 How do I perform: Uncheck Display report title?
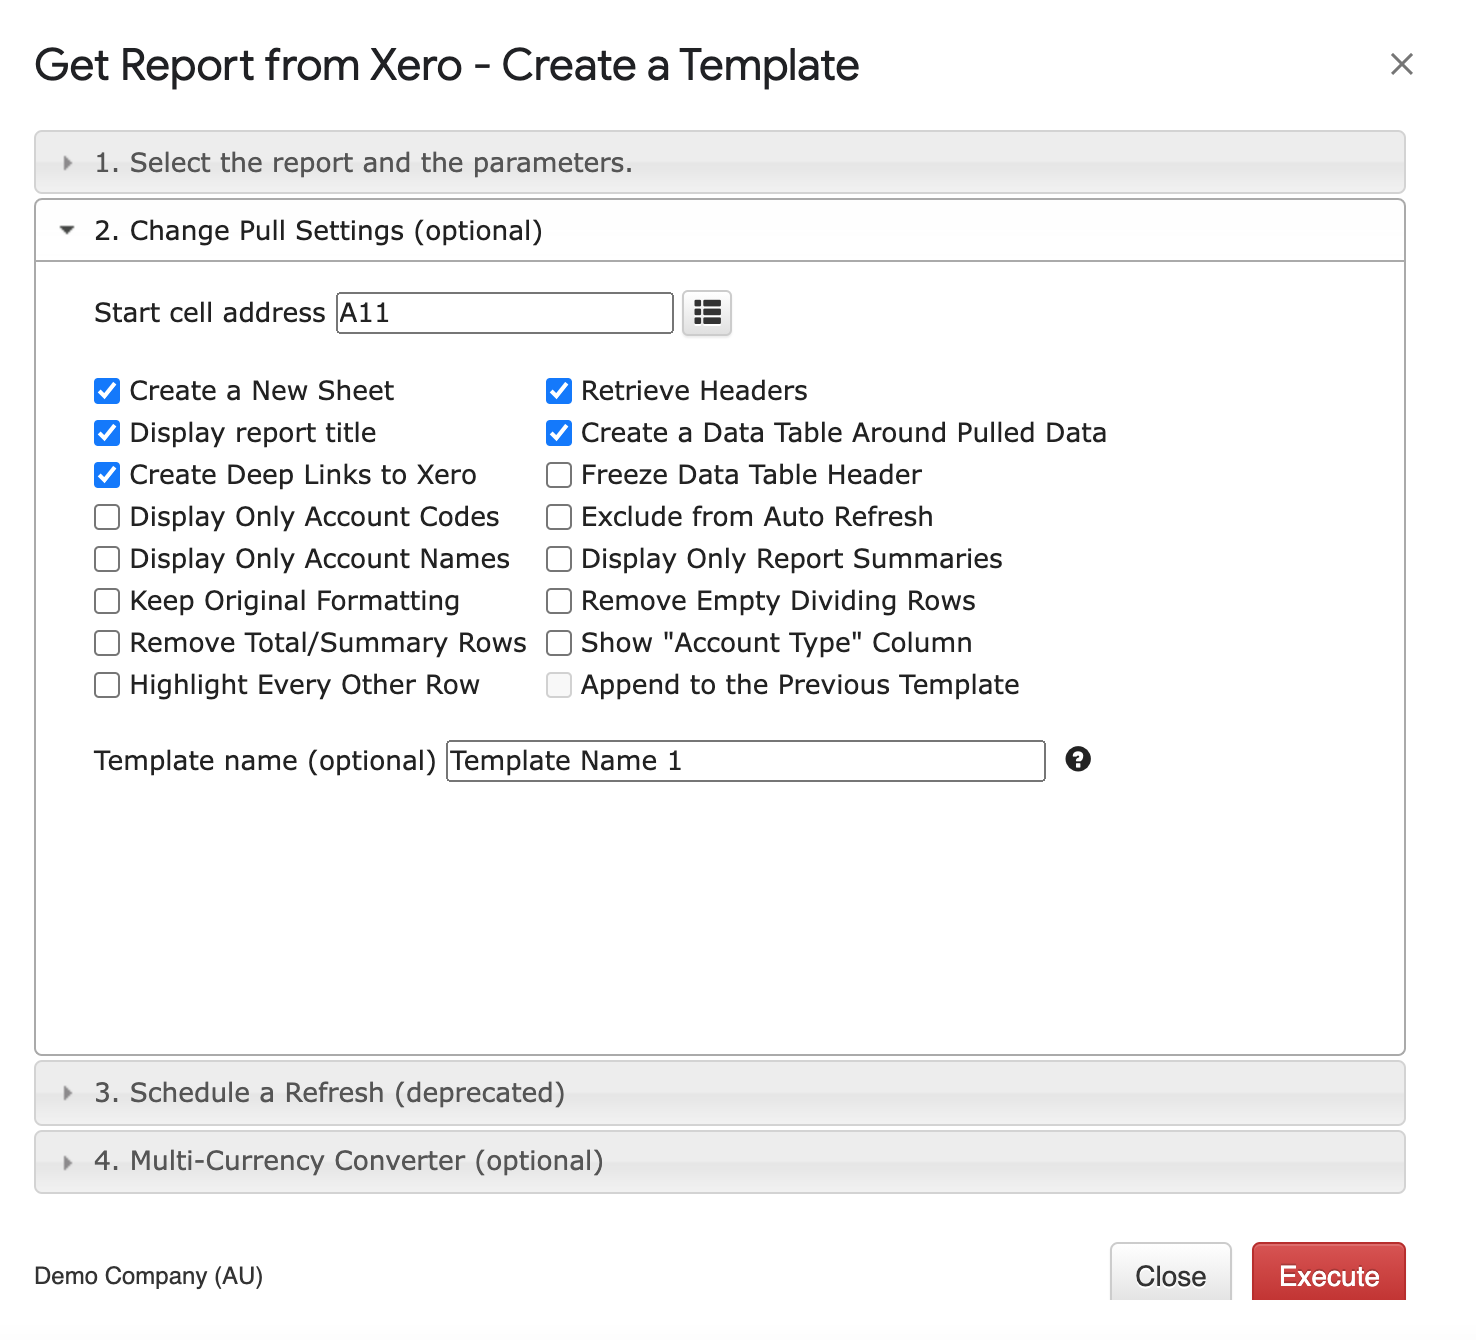pyautogui.click(x=107, y=433)
